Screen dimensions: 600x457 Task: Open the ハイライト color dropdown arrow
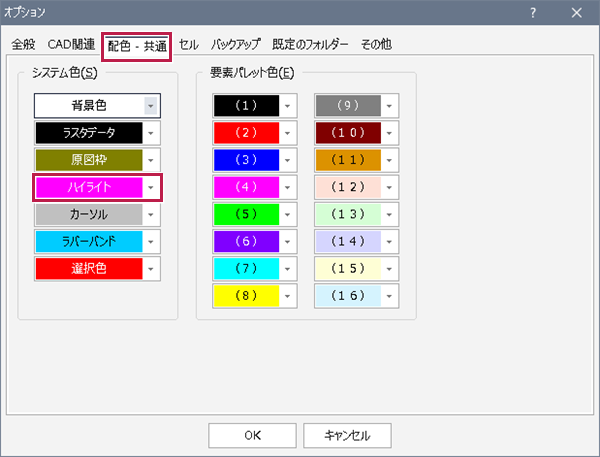pos(151,187)
